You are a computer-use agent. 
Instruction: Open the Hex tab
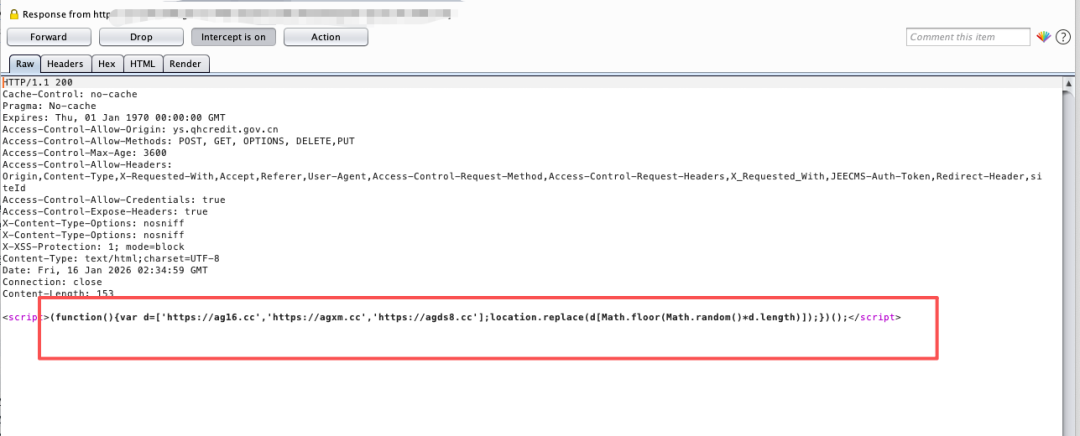(107, 64)
